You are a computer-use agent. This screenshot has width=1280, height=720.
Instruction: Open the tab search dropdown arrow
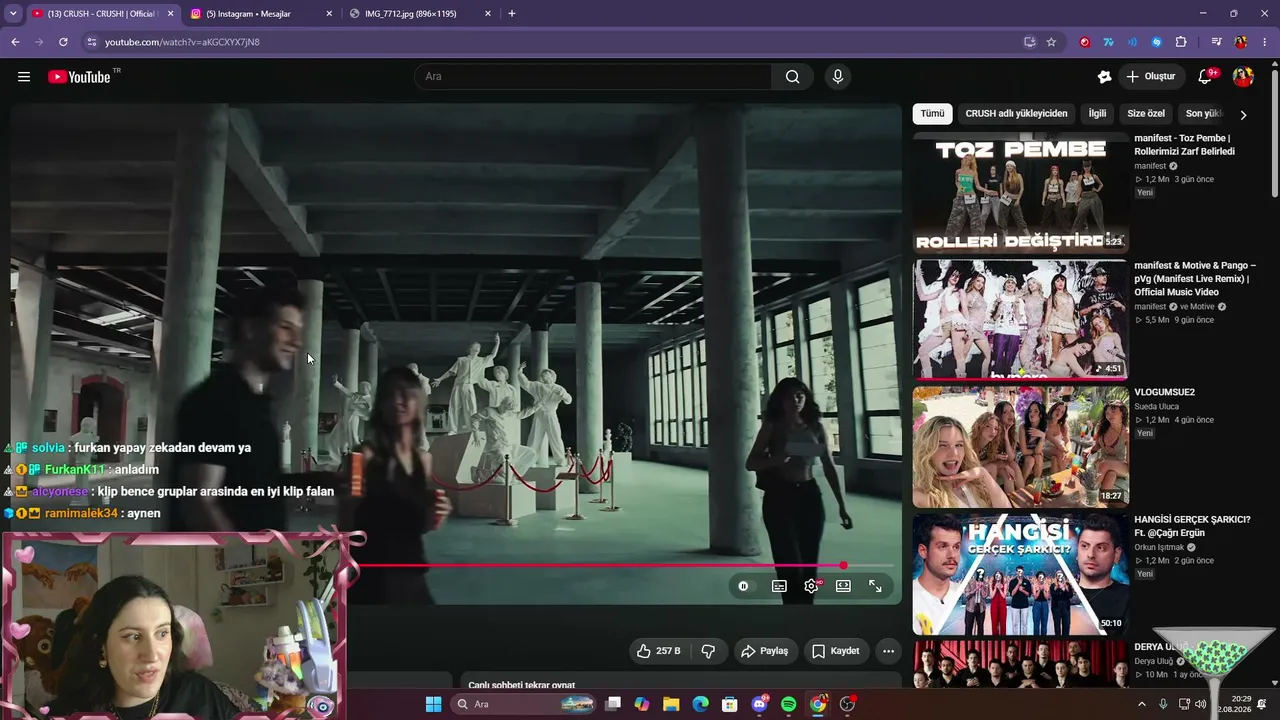[x=13, y=14]
